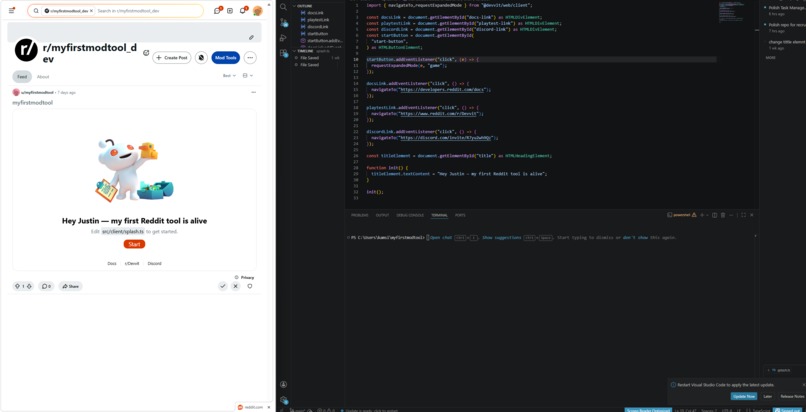Image resolution: width=806 pixels, height=412 pixels.
Task: Click the Privacy link under the post
Action: click(x=247, y=277)
